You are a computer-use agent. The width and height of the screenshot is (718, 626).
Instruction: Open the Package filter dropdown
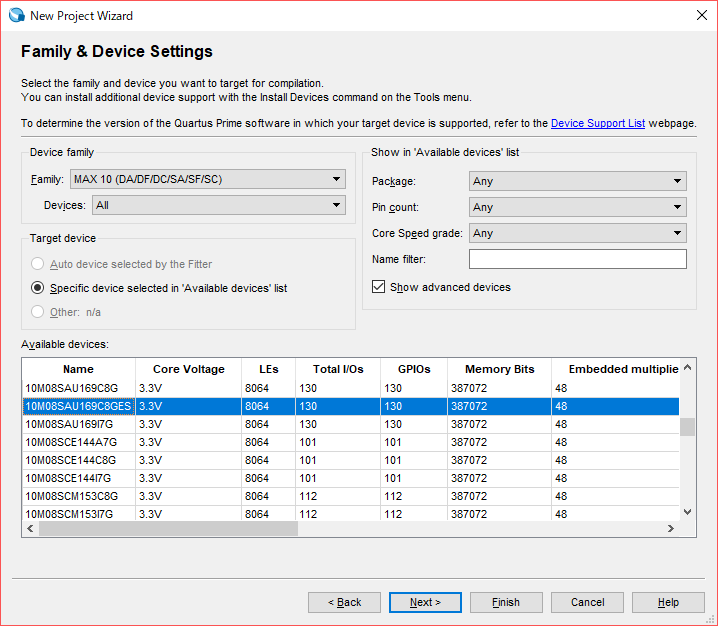(577, 181)
